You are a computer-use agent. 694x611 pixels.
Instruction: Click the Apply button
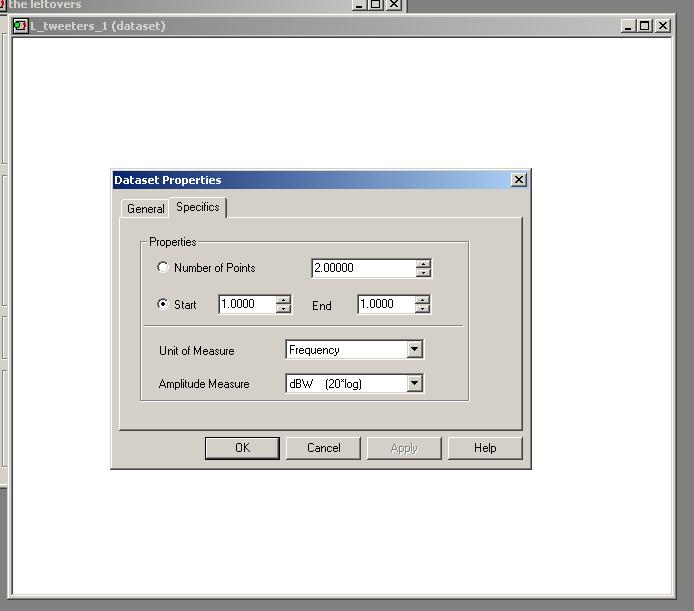[x=404, y=448]
